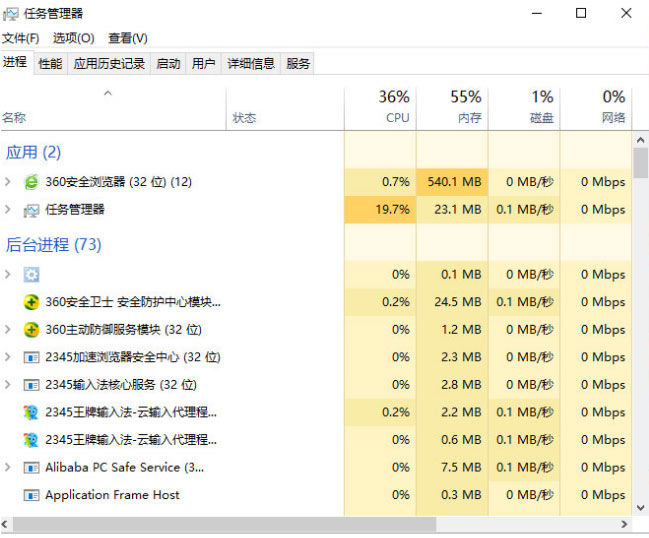
Task: Click the sort arrow above 名称 column
Action: pos(108,94)
